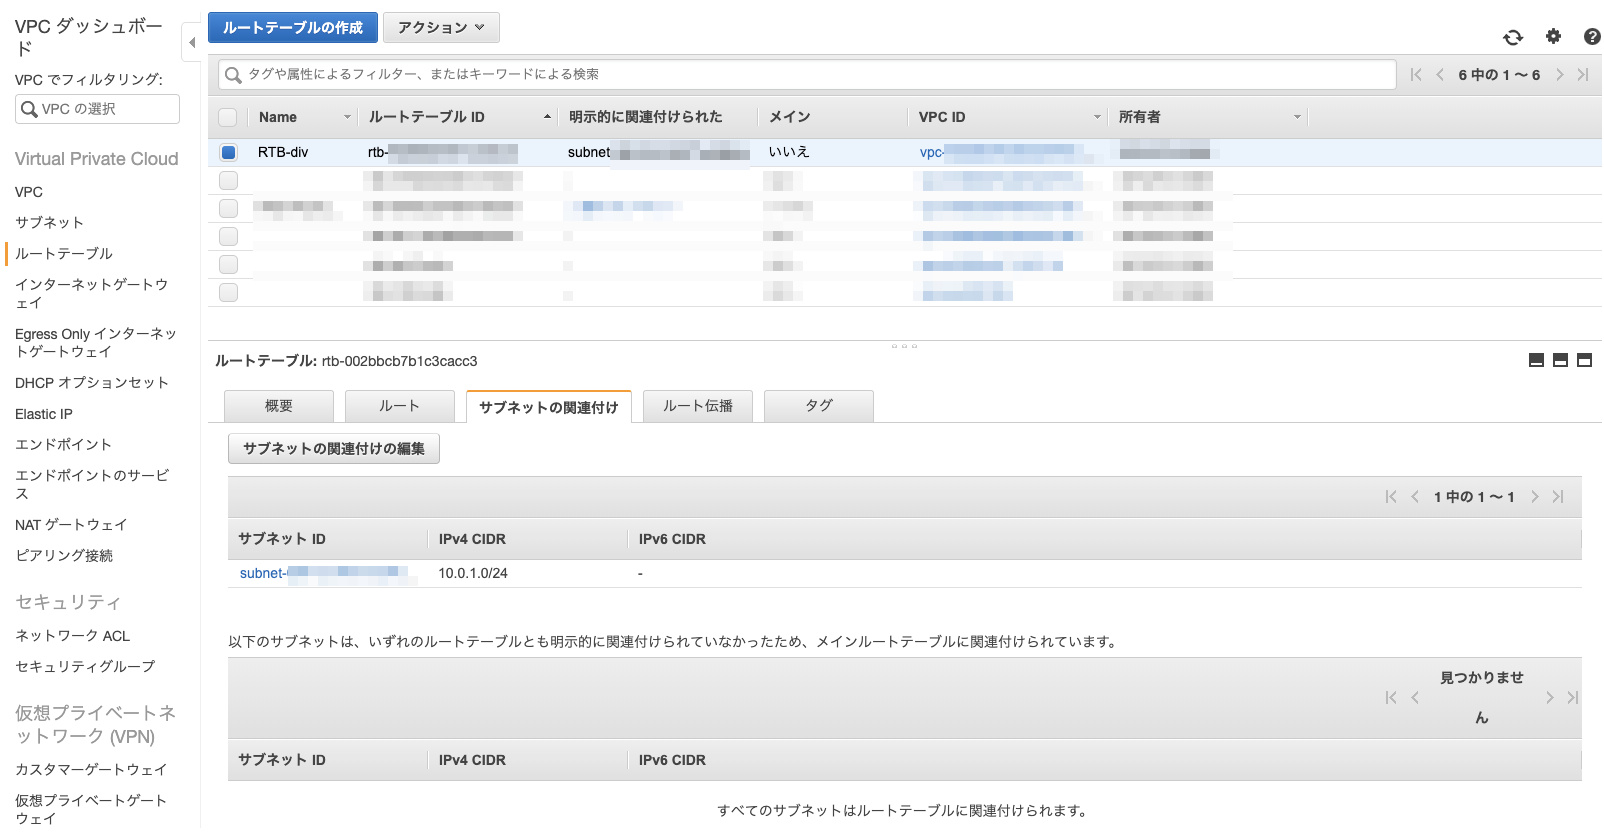Viewport: 1604px width, 832px height.
Task: Open the アクション dropdown menu
Action: [x=441, y=27]
